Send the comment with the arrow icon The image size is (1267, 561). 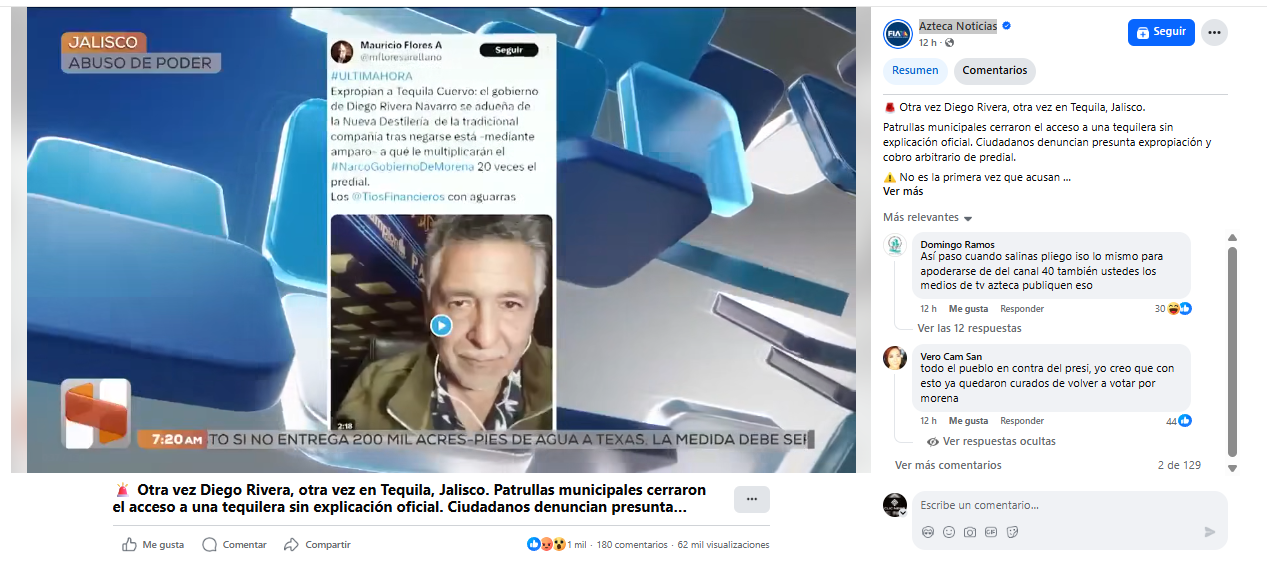(1210, 532)
